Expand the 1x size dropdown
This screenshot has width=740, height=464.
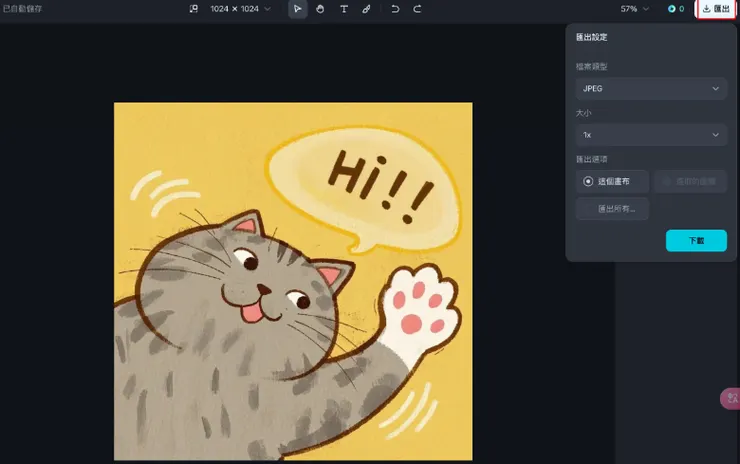coord(651,135)
